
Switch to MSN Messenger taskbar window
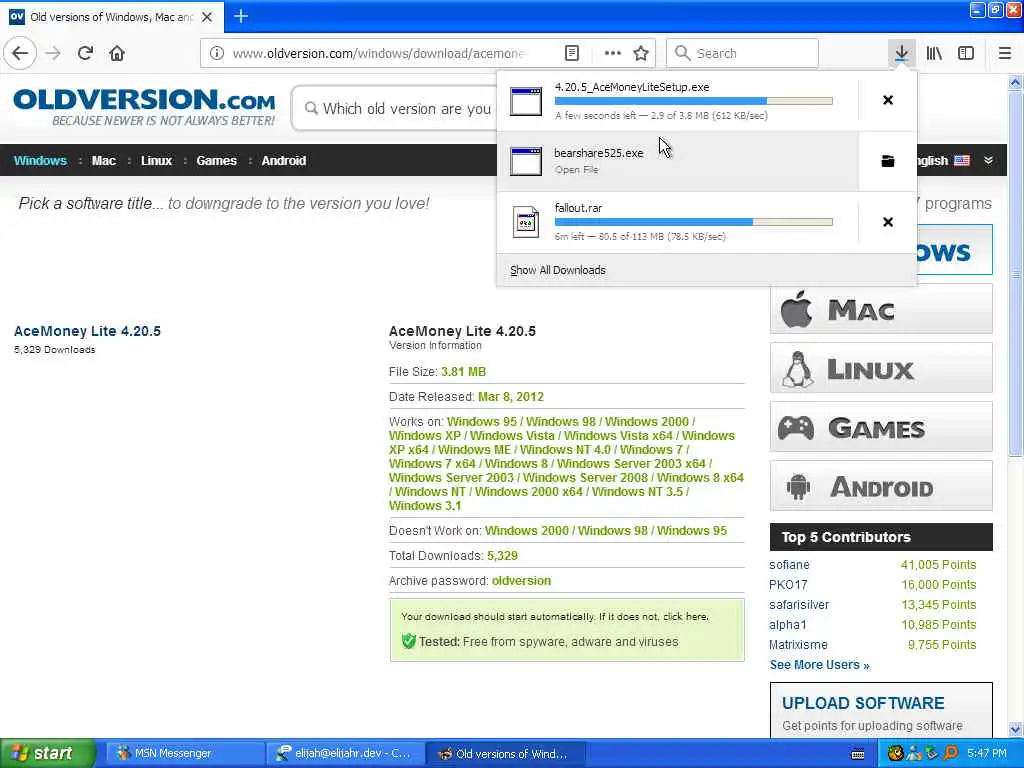(x=184, y=753)
